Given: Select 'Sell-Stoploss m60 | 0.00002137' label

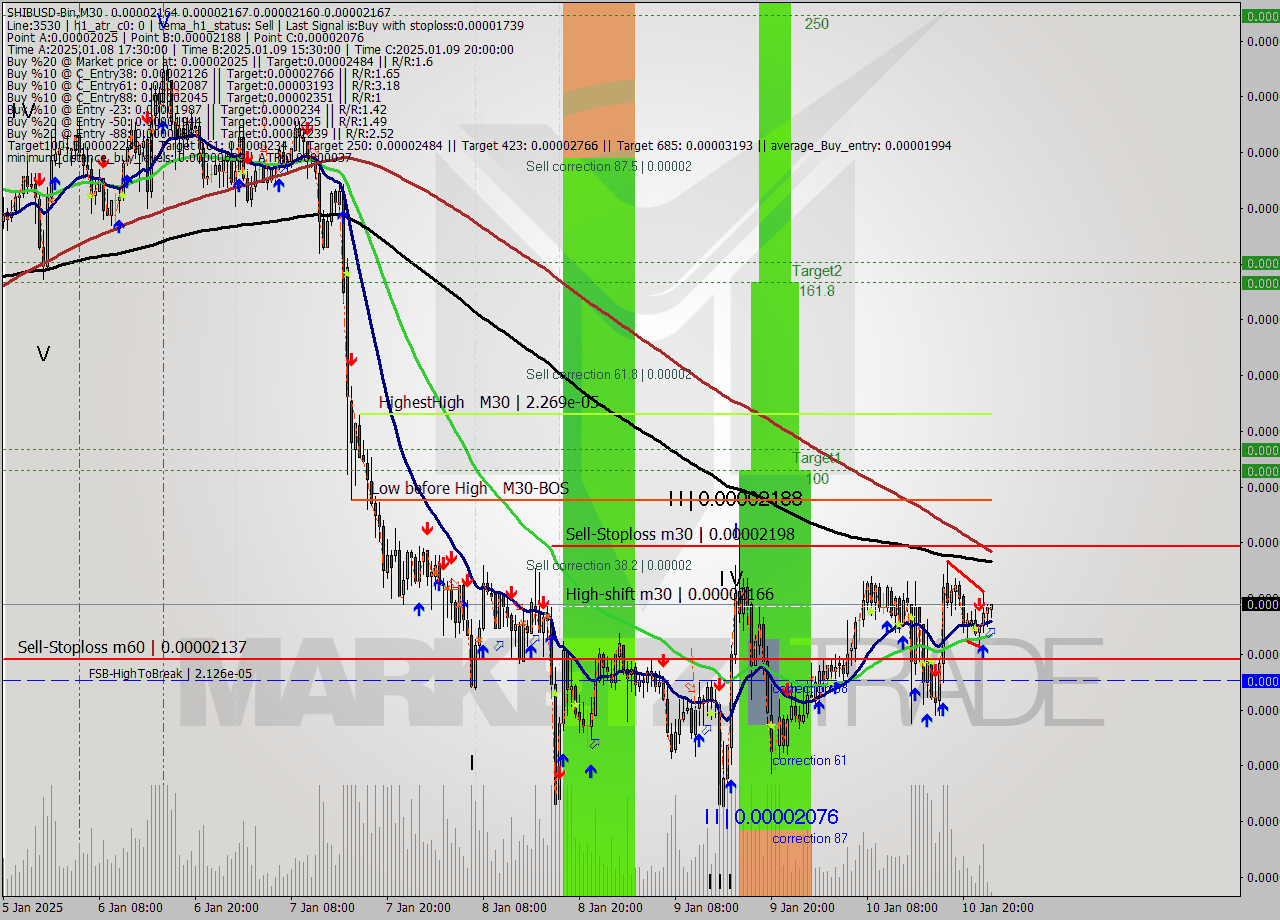Looking at the screenshot, I should point(132,648).
